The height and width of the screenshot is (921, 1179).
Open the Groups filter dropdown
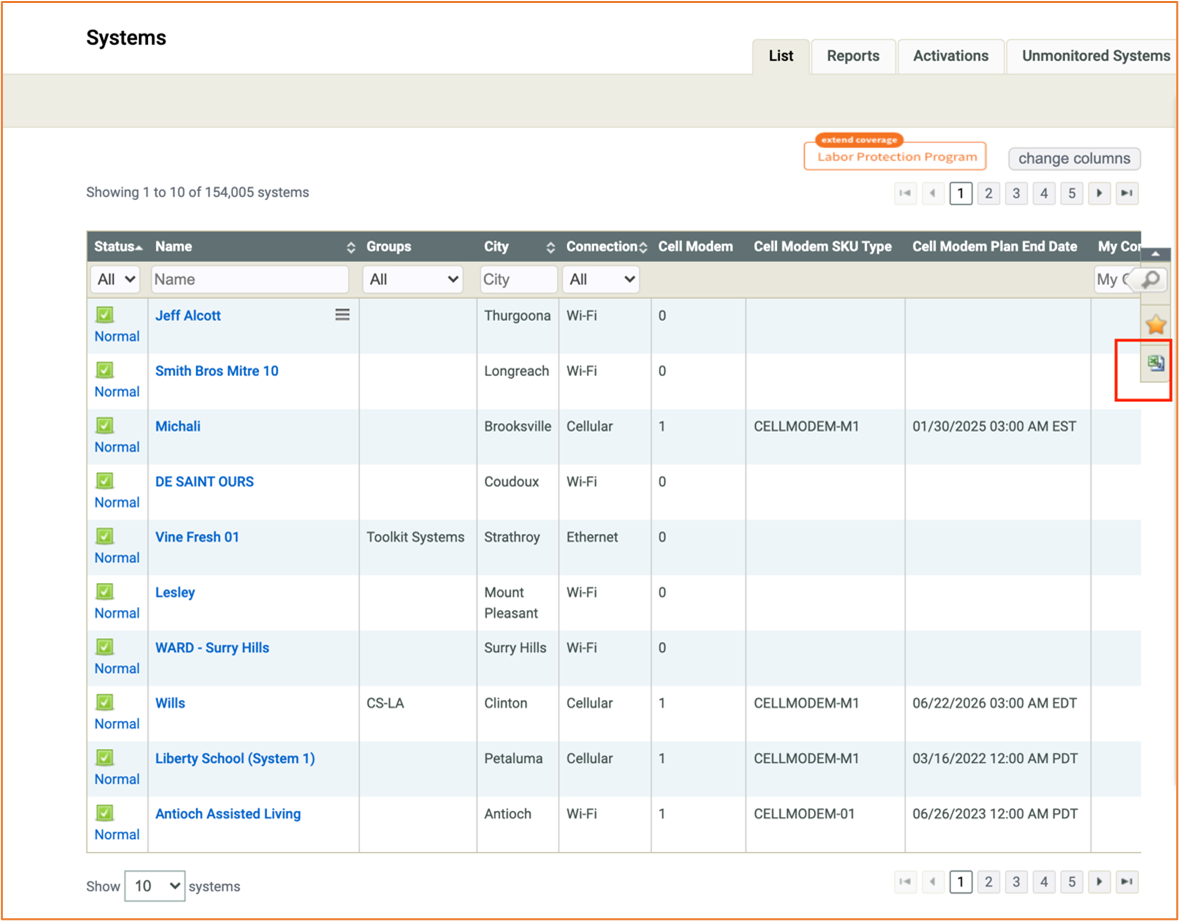point(413,280)
